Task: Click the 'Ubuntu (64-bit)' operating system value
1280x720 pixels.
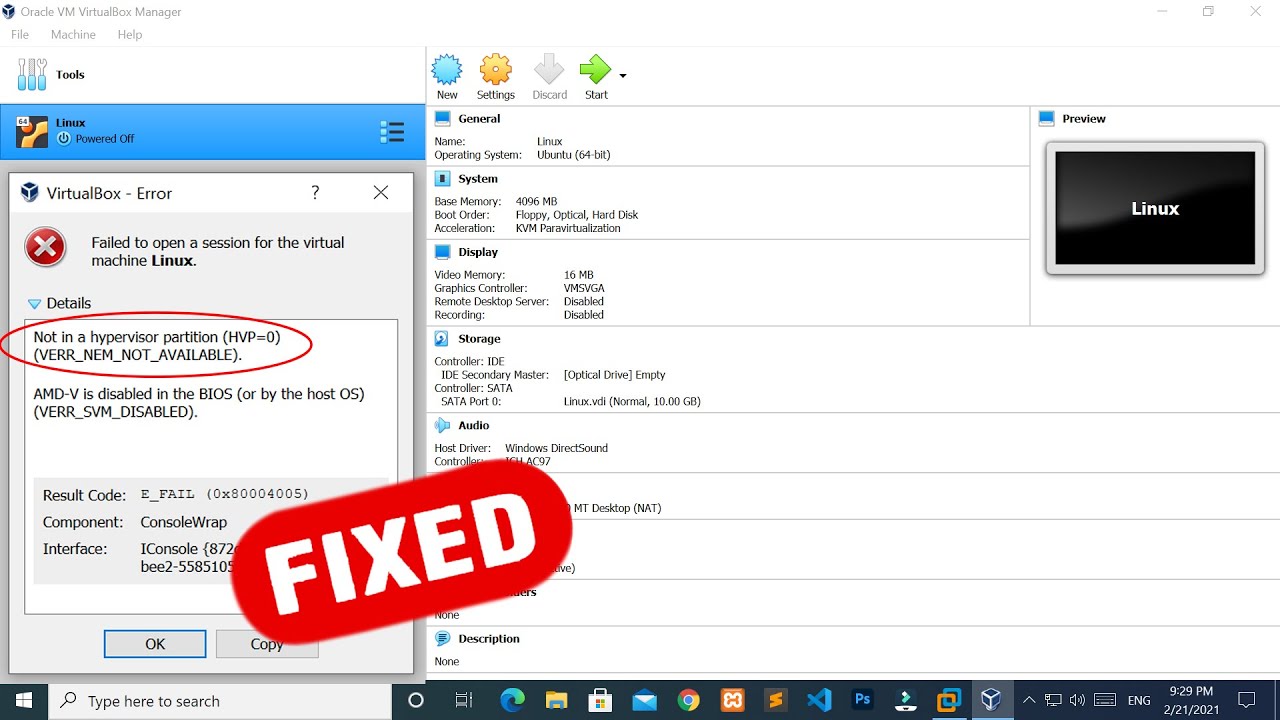Action: tap(573, 155)
